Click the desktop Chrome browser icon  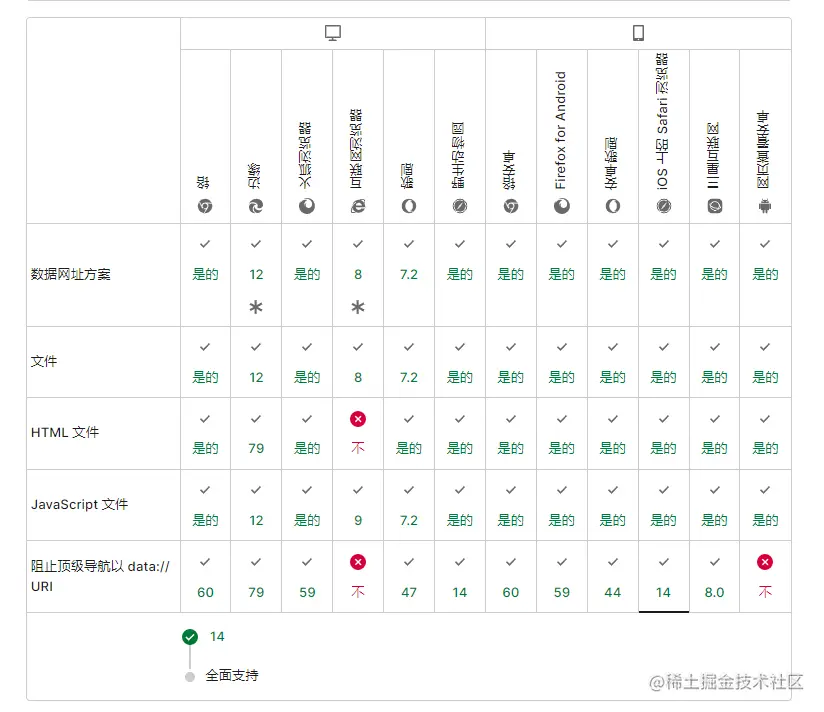(x=205, y=206)
